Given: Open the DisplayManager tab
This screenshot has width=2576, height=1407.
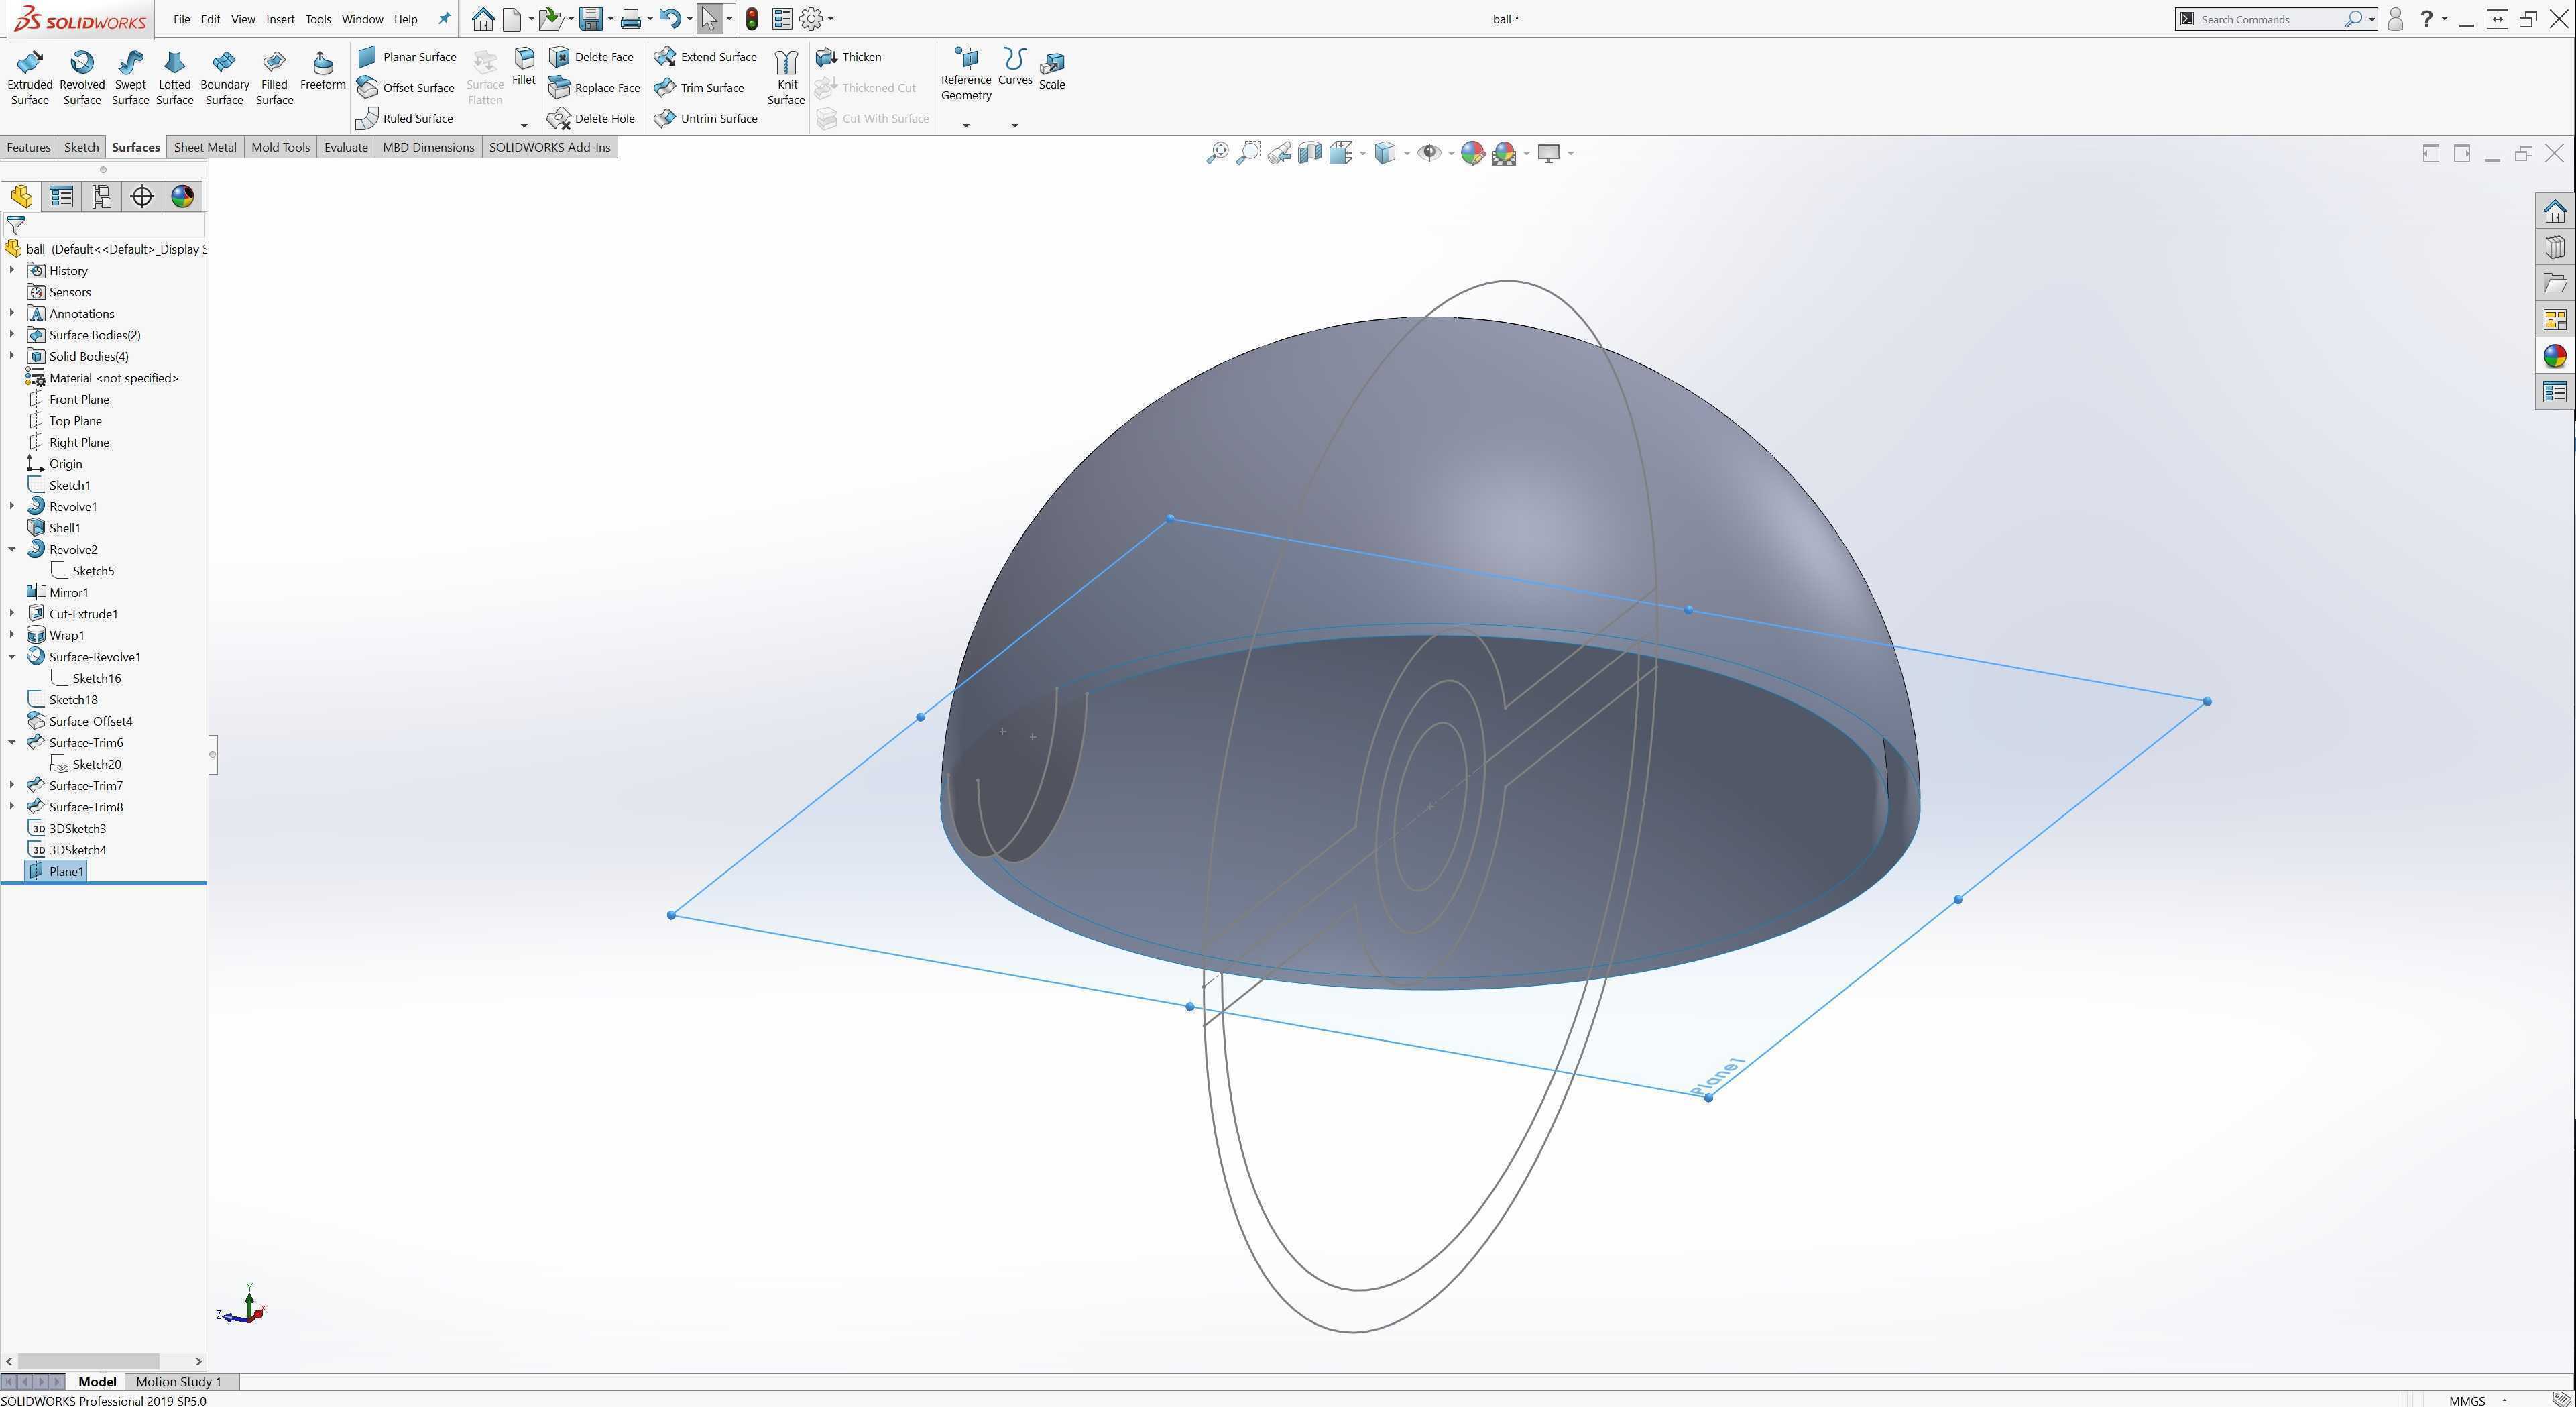Looking at the screenshot, I should click(x=182, y=197).
